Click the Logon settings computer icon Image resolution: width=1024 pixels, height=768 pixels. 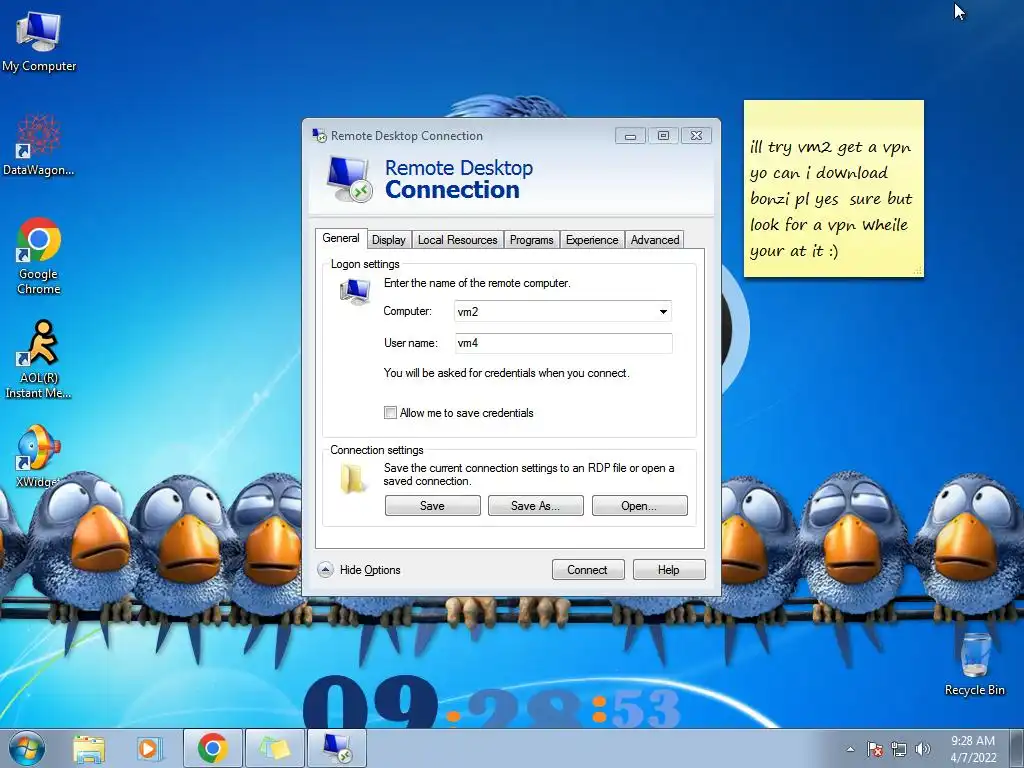point(355,291)
